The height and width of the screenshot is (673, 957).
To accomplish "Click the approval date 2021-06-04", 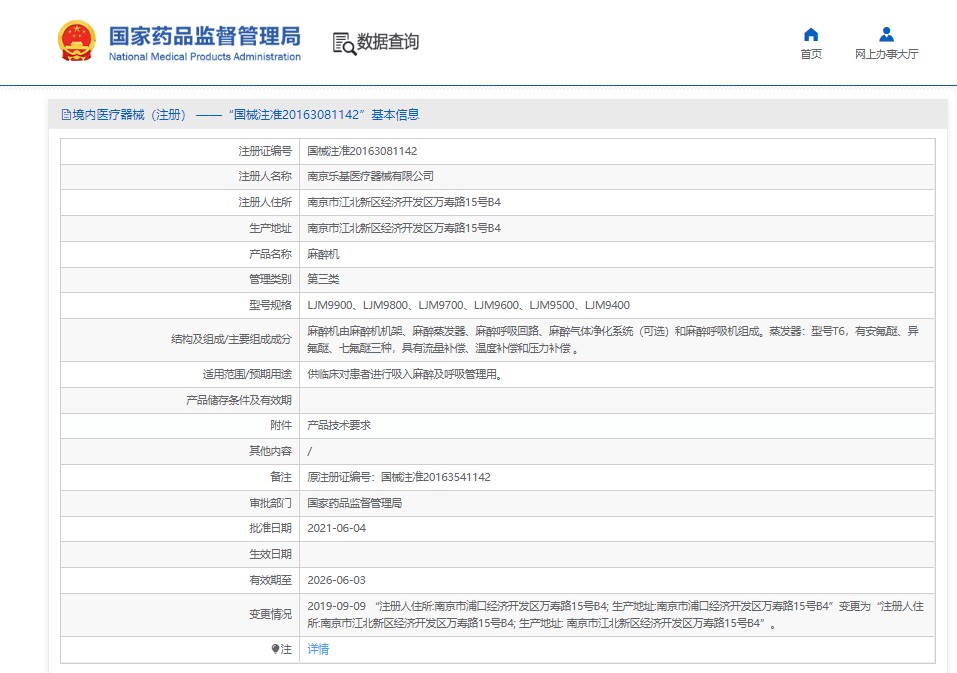I will pyautogui.click(x=336, y=528).
